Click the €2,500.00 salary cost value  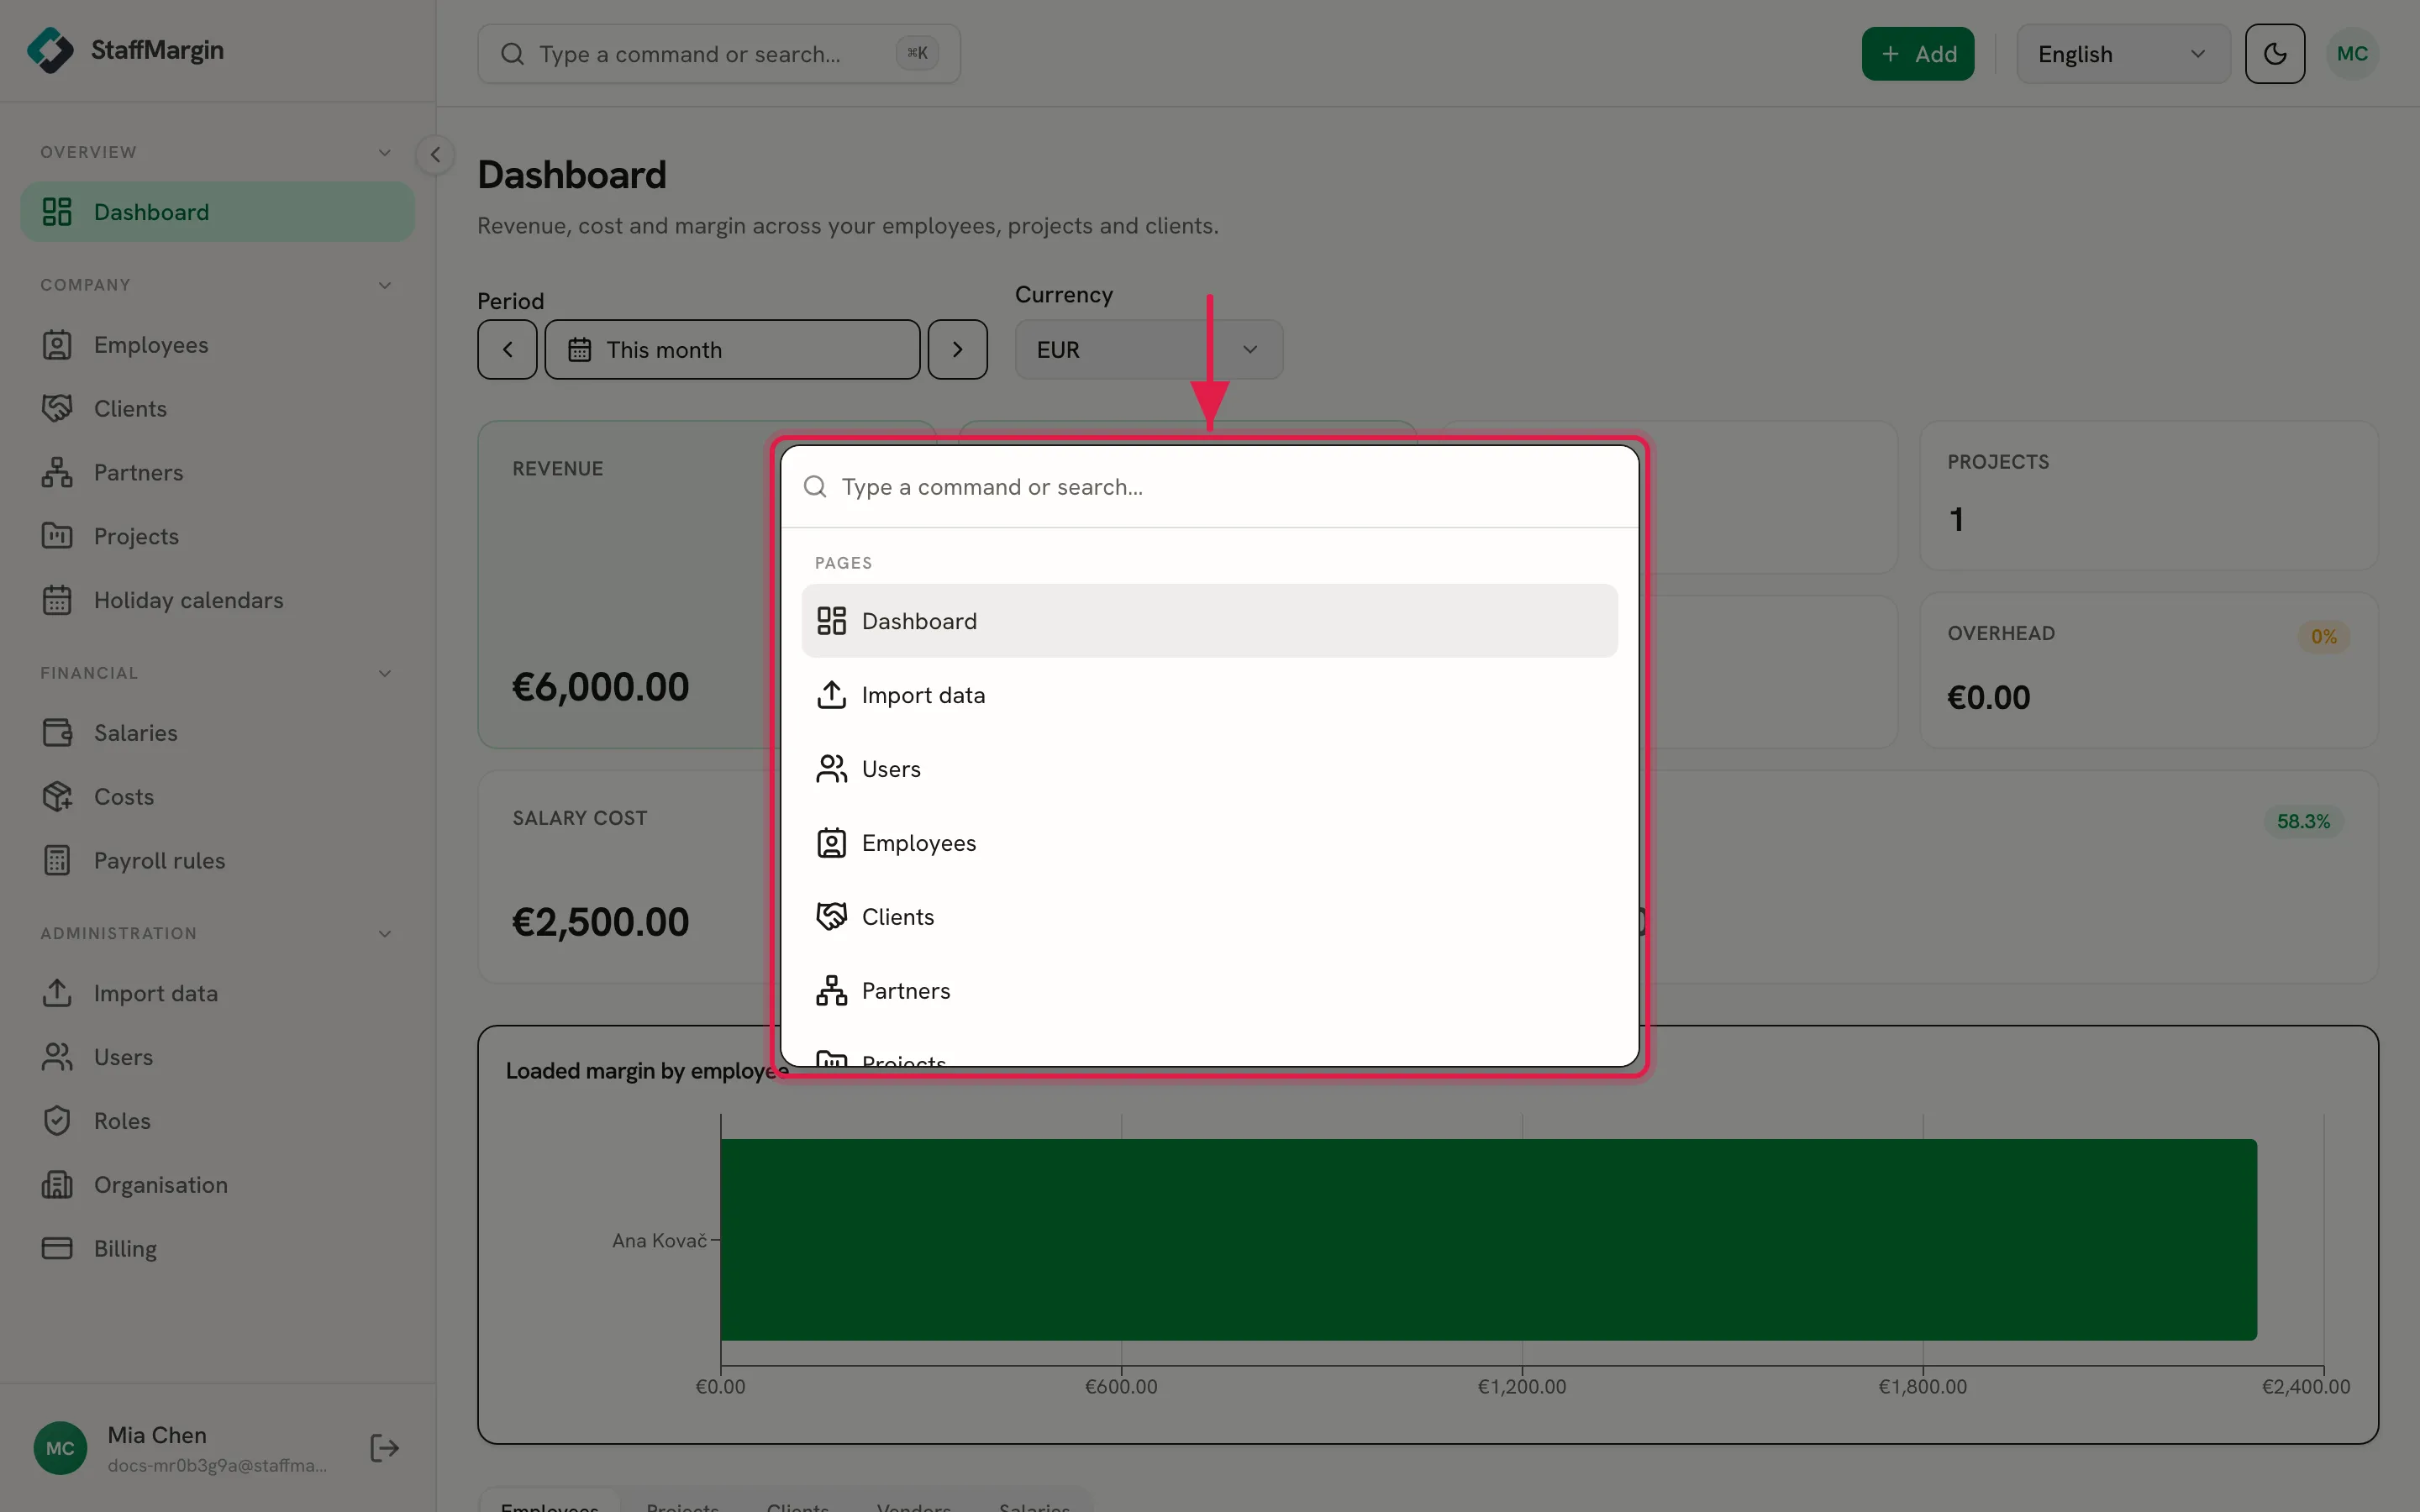click(601, 922)
